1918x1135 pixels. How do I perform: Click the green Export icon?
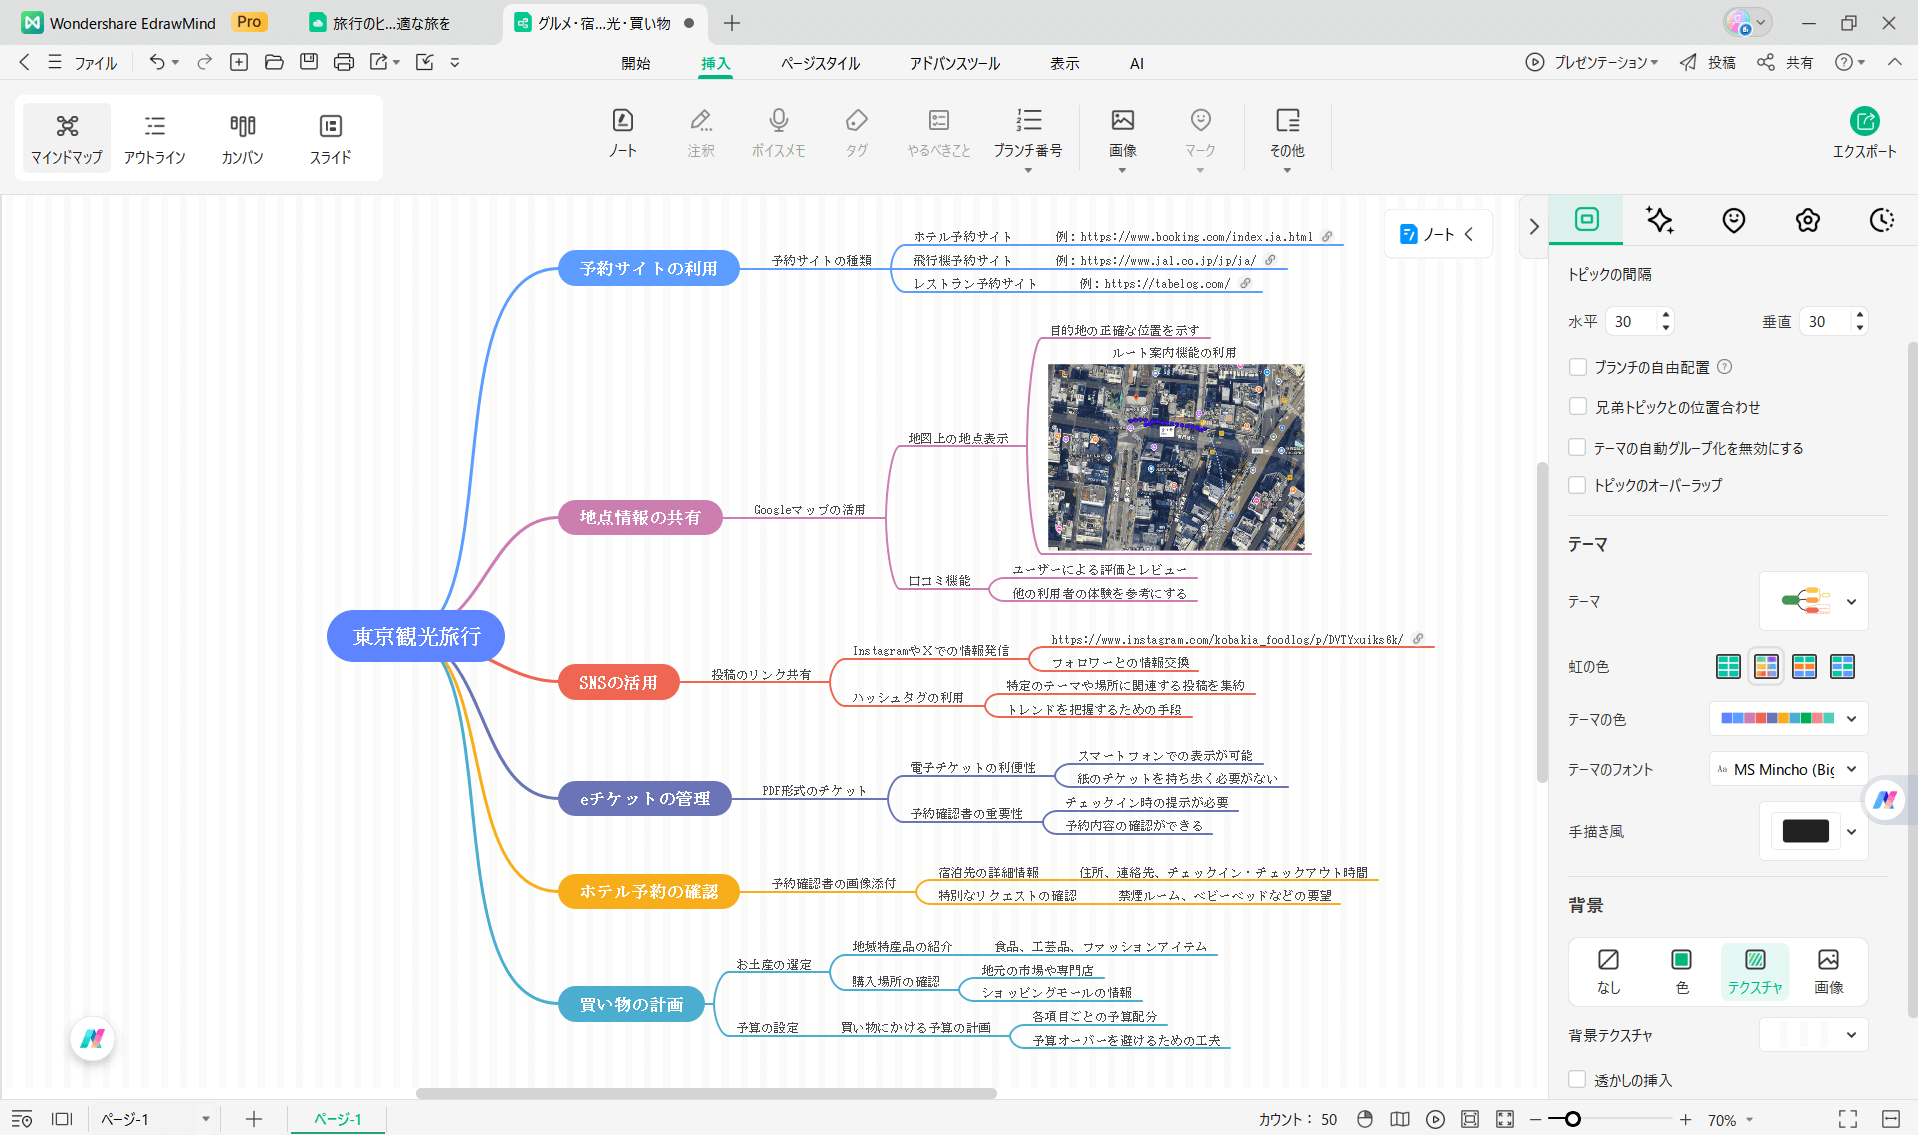coord(1864,122)
